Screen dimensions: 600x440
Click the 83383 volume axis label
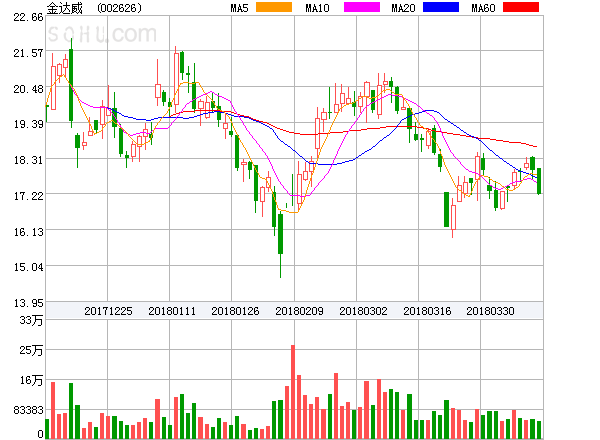pyautogui.click(x=28, y=410)
